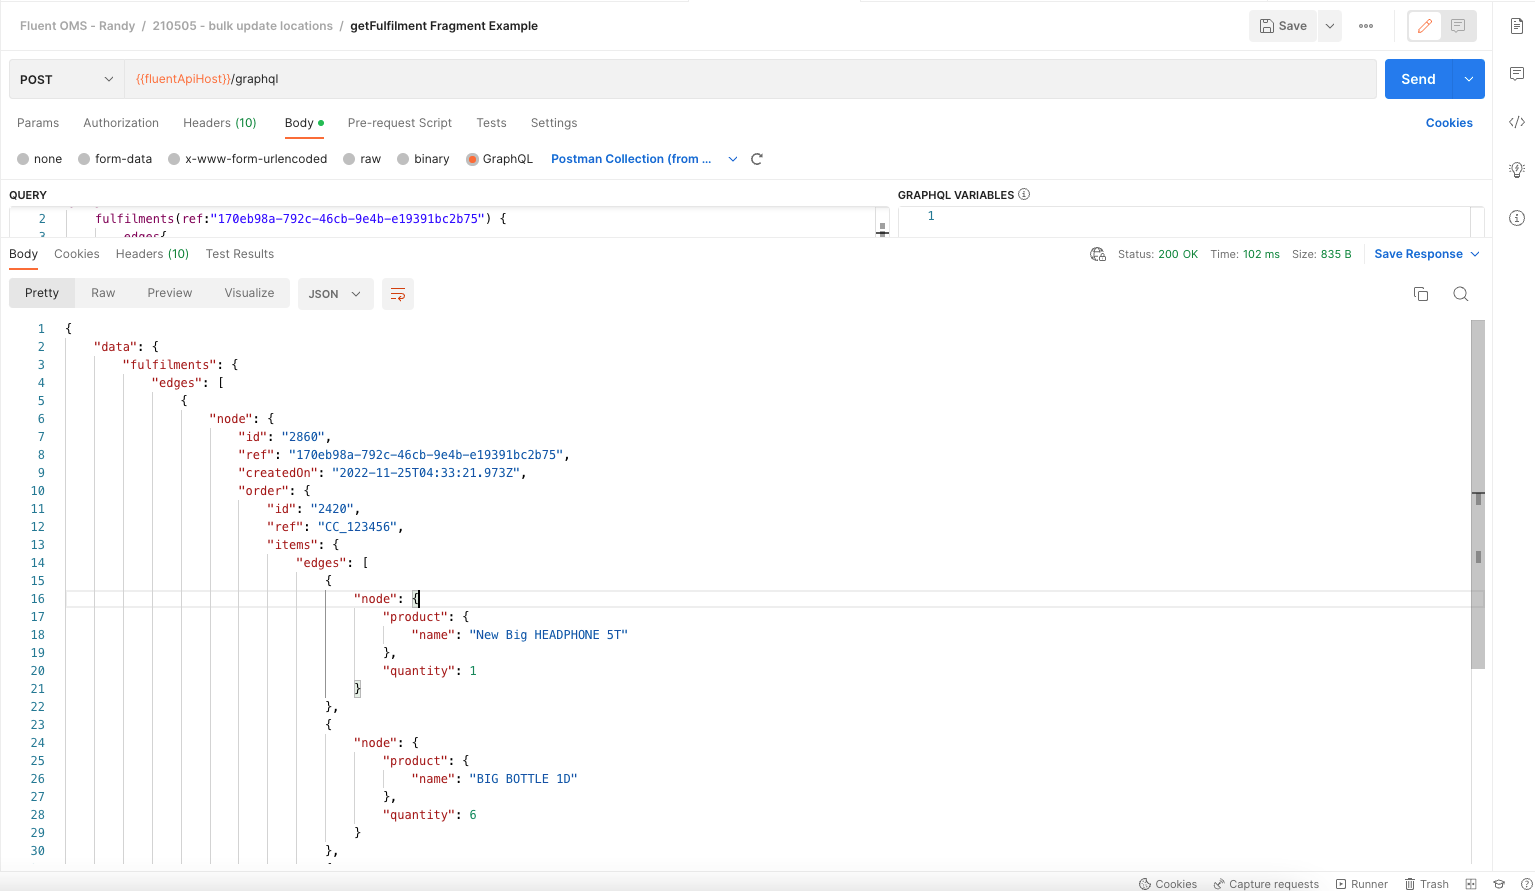Open the request info icon in sidebar
The height and width of the screenshot is (891, 1535).
[x=1516, y=218]
